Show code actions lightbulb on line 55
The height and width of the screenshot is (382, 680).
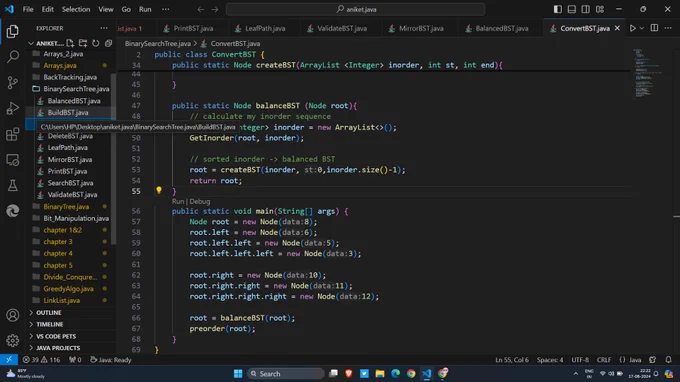tap(159, 190)
